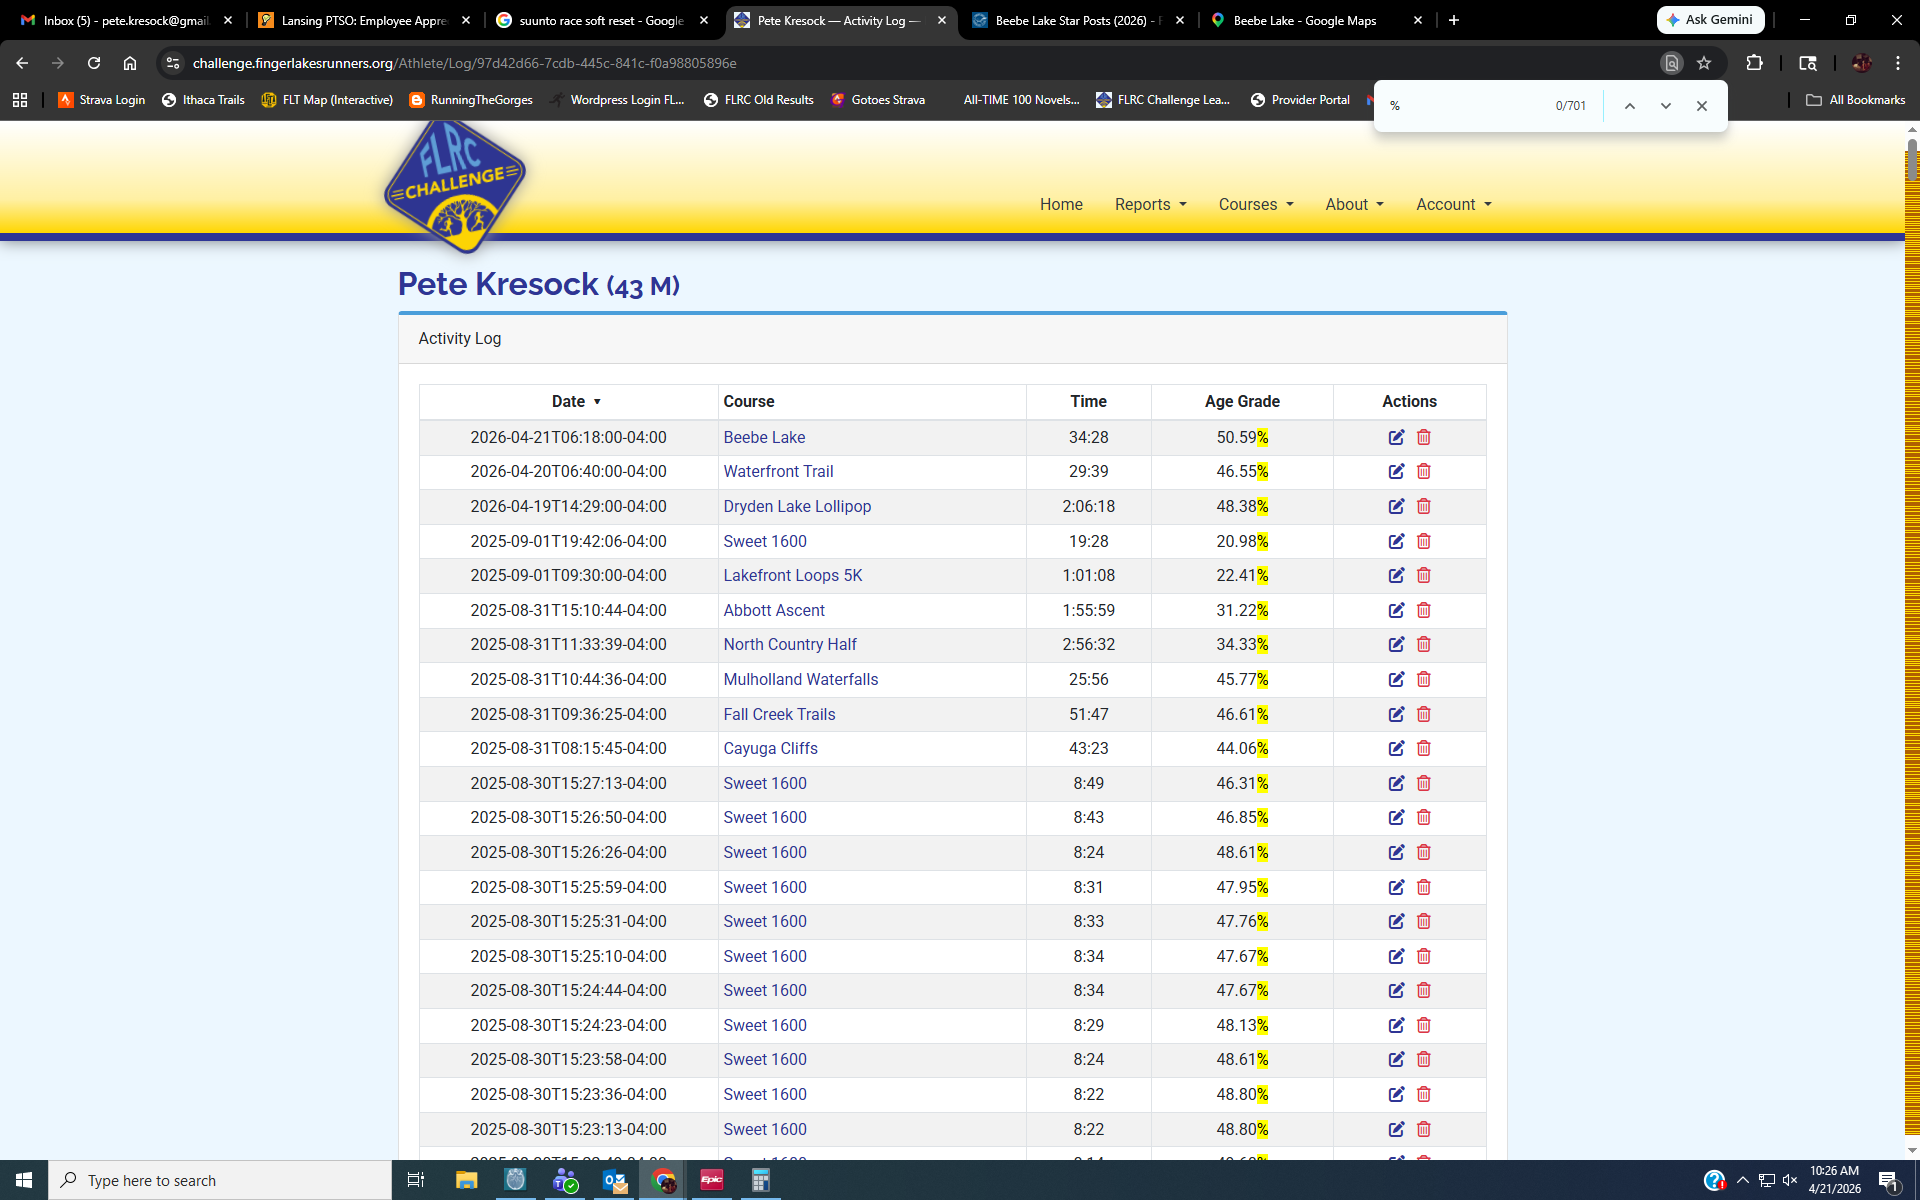
Task: Delete the Cayuga Cliffs activity entry
Action: 1424,748
